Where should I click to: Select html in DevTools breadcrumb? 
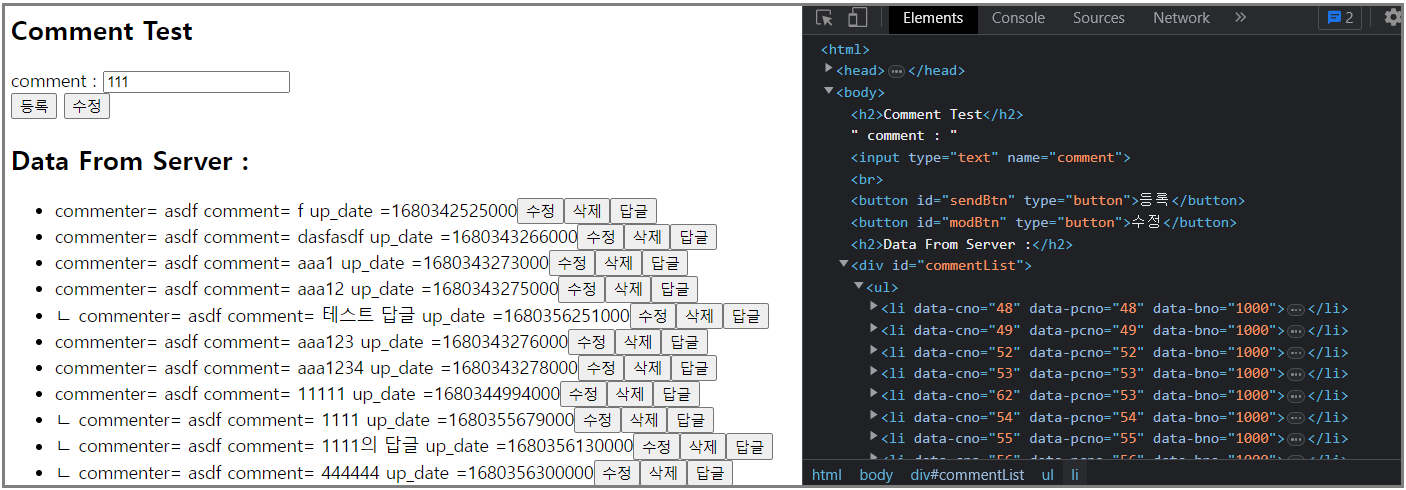pyautogui.click(x=827, y=475)
